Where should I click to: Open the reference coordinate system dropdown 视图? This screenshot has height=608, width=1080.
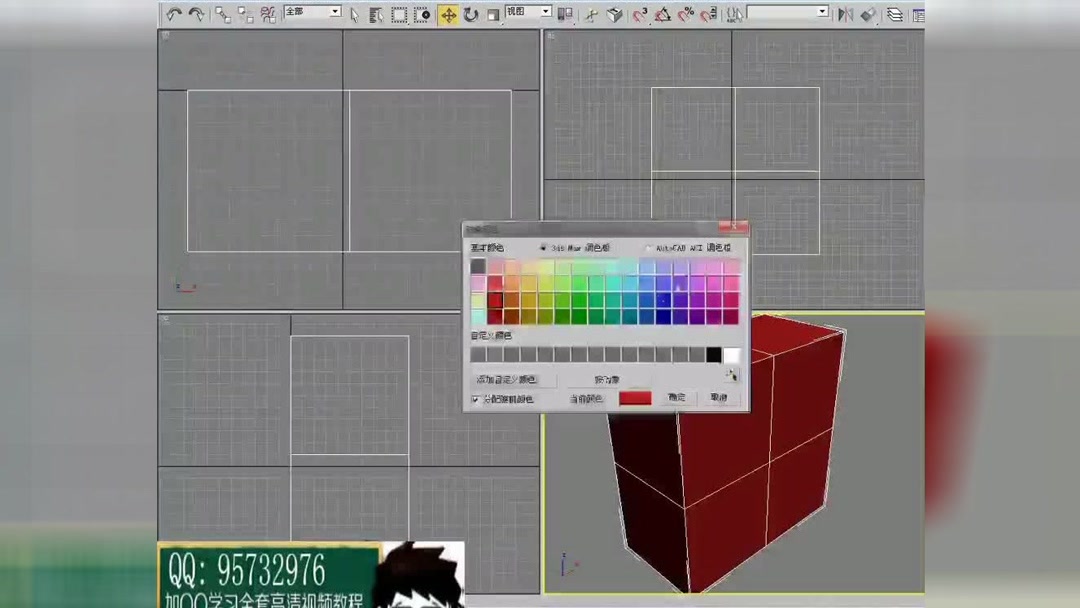[530, 14]
